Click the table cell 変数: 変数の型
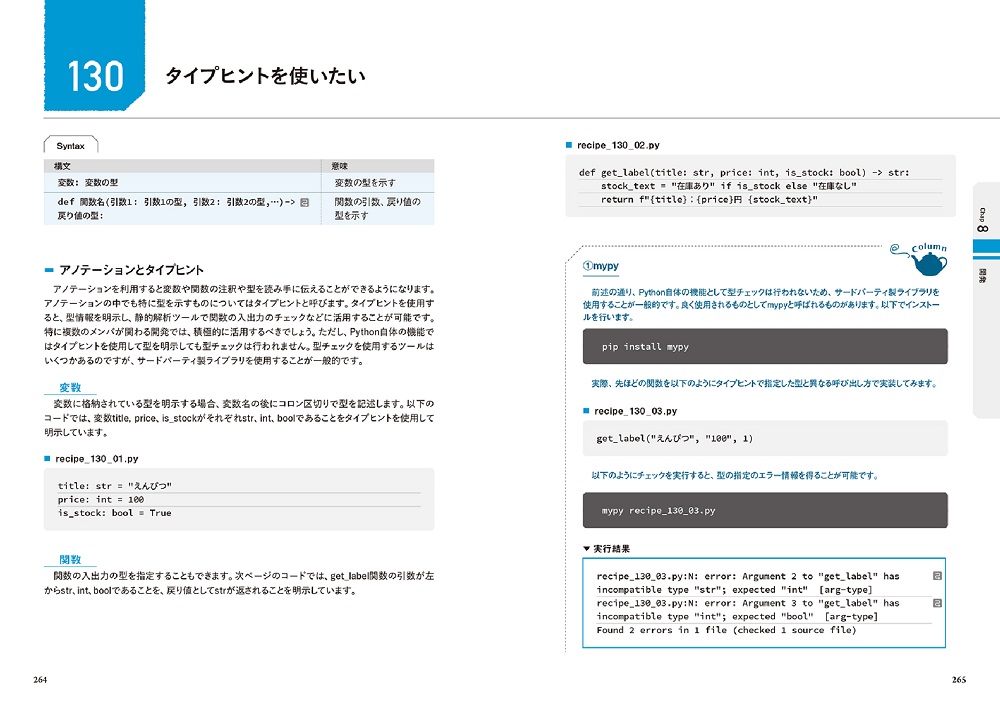 pyautogui.click(x=182, y=182)
